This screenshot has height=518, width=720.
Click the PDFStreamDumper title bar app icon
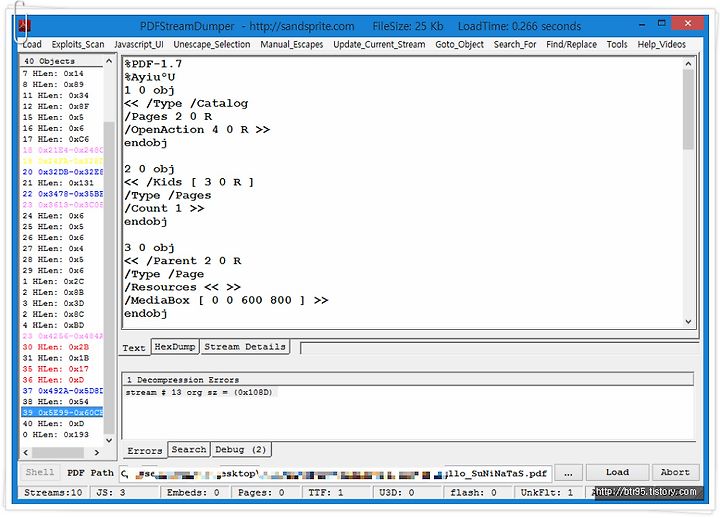(24, 26)
